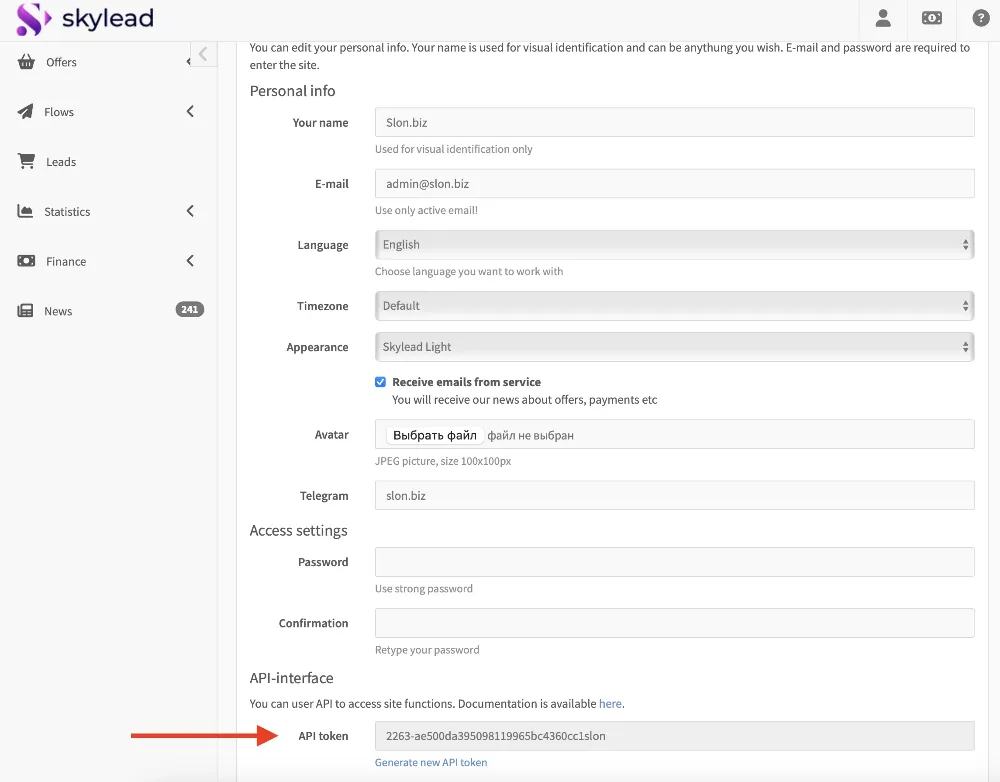1000x782 pixels.
Task: Expand the Statistics submenu chevron
Action: coord(190,211)
